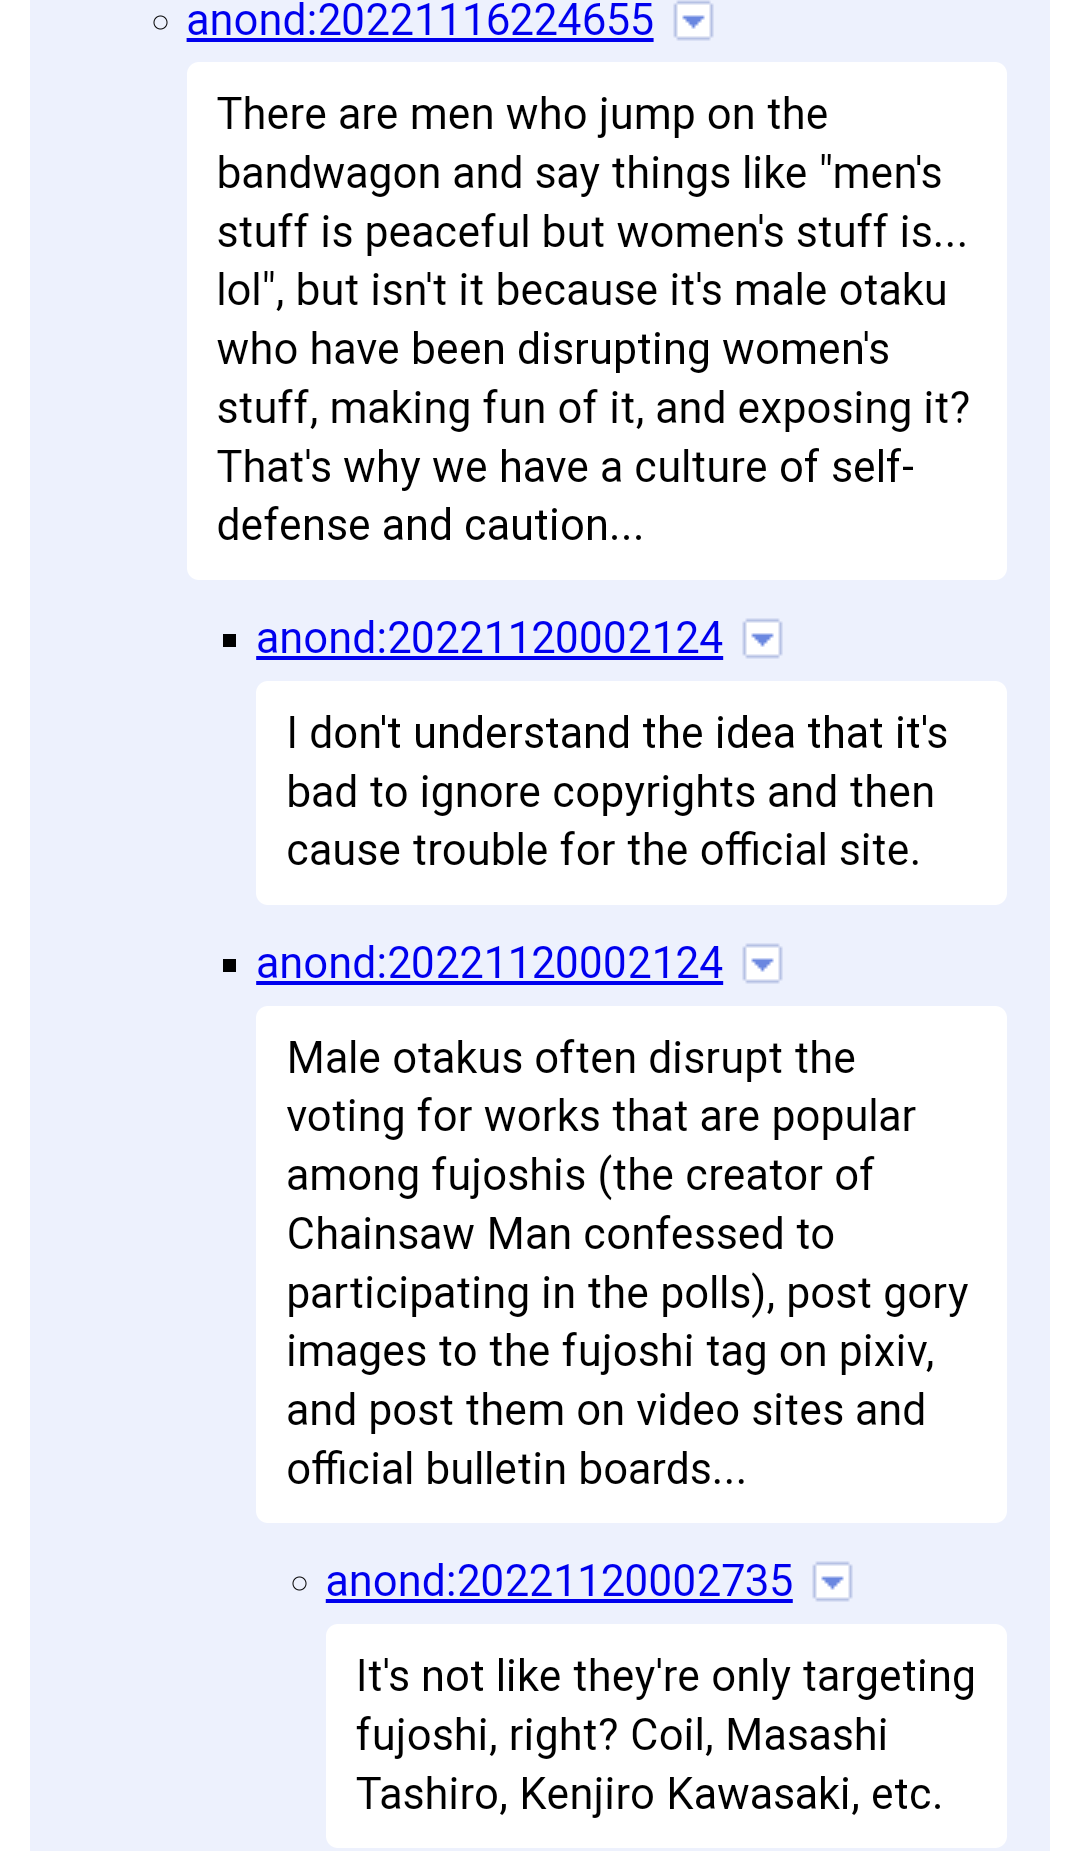Open the dropdown icon above the Male otakus comment
The height and width of the screenshot is (1851, 1080).
point(762,964)
